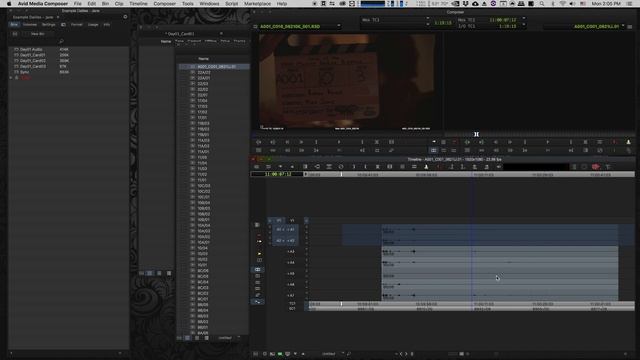640x360 pixels.
Task: Open the Project window settings gear icon
Action: tap(125, 17)
